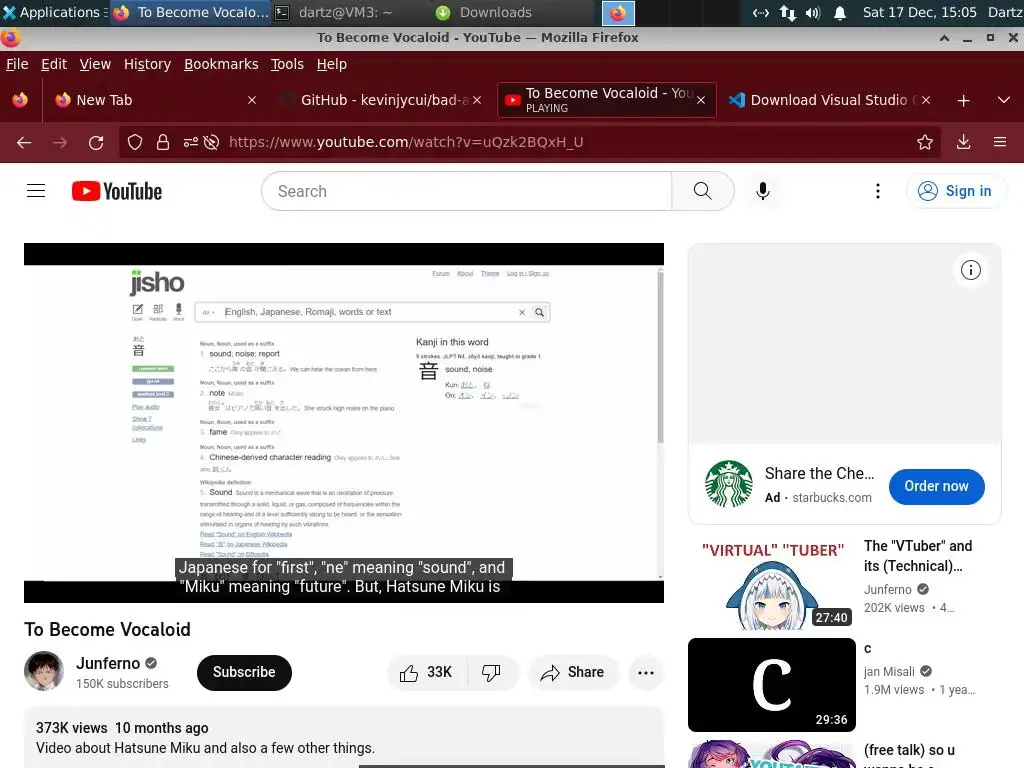Viewport: 1024px width, 768px height.
Task: Open the File menu
Action: coord(17,64)
